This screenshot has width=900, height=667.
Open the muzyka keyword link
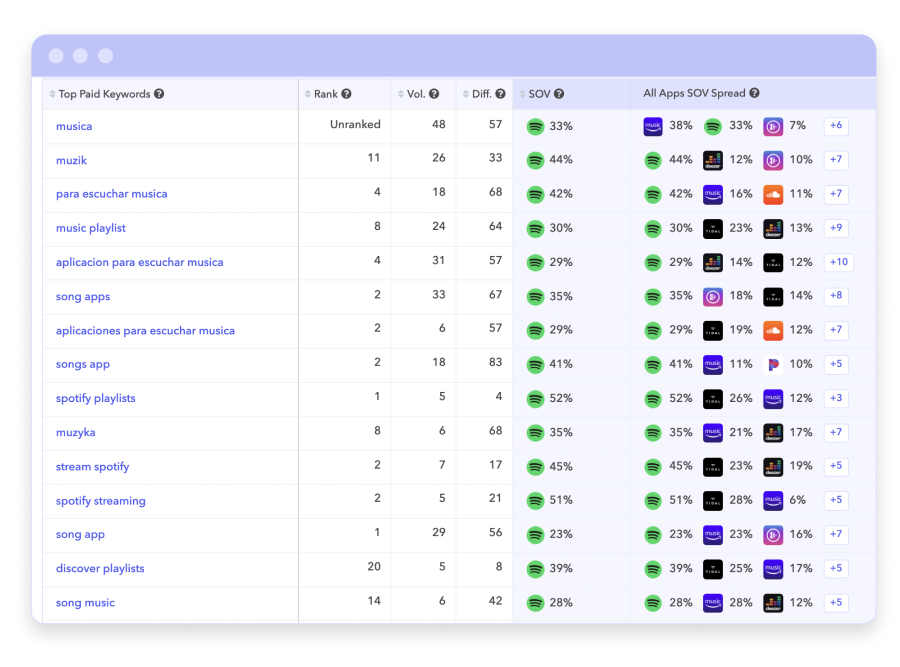click(x=75, y=433)
